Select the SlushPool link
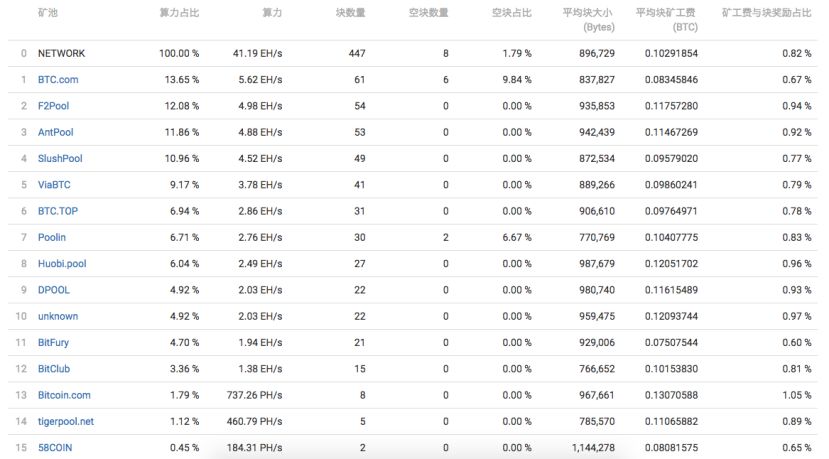 tap(60, 158)
